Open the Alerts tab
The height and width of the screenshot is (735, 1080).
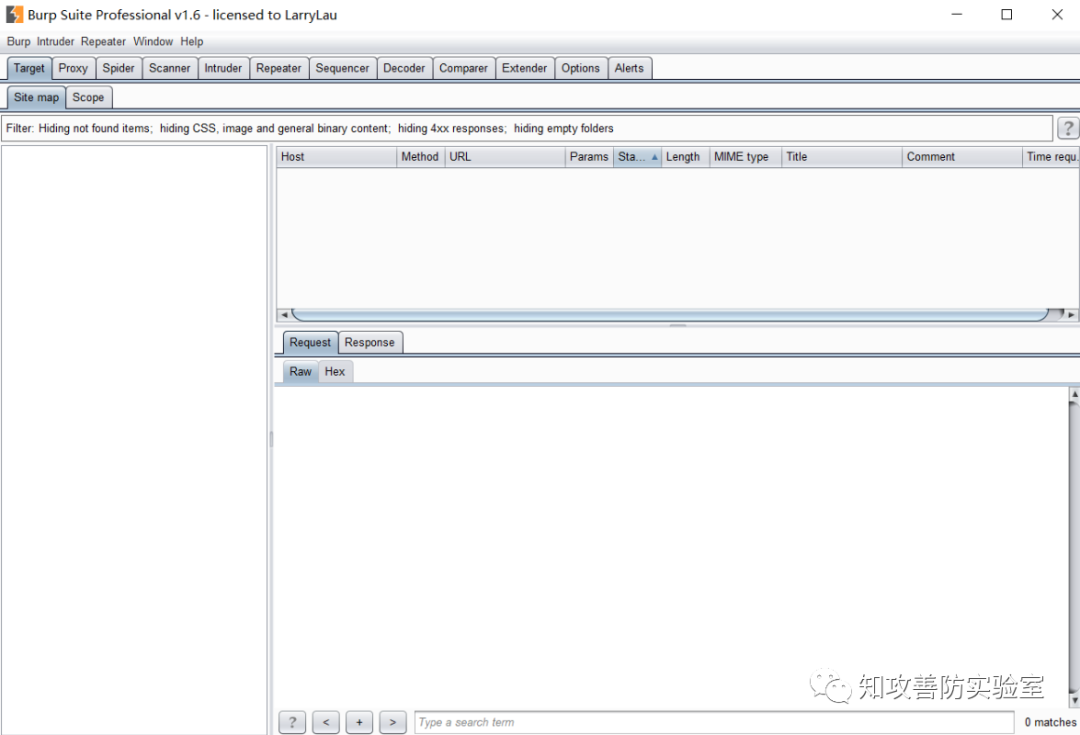coord(630,68)
